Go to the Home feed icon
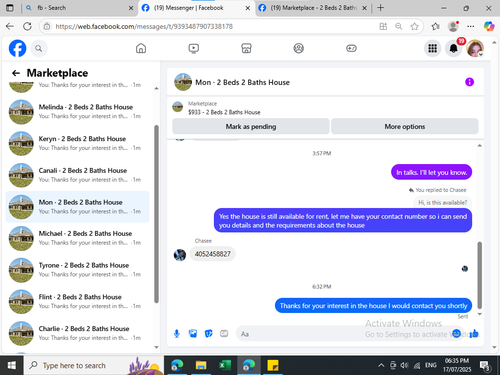500x375 pixels. pyautogui.click(x=141, y=48)
